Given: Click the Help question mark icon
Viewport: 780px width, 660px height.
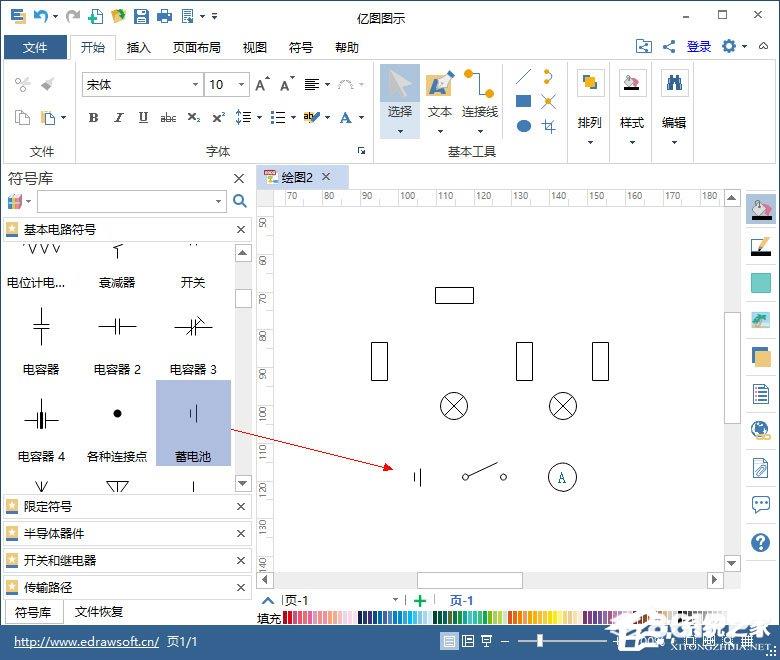Looking at the screenshot, I should click(x=761, y=542).
